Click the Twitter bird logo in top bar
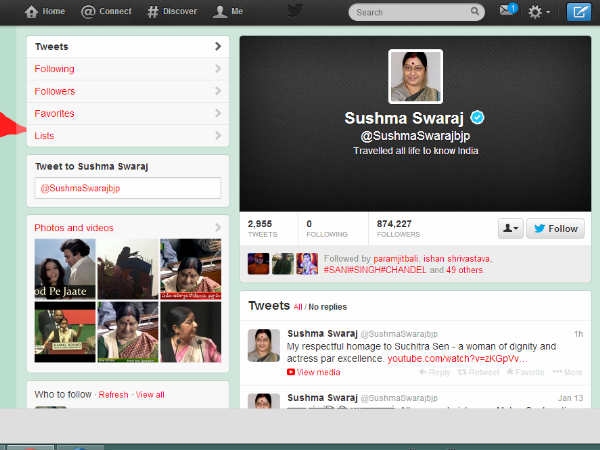 click(x=295, y=10)
